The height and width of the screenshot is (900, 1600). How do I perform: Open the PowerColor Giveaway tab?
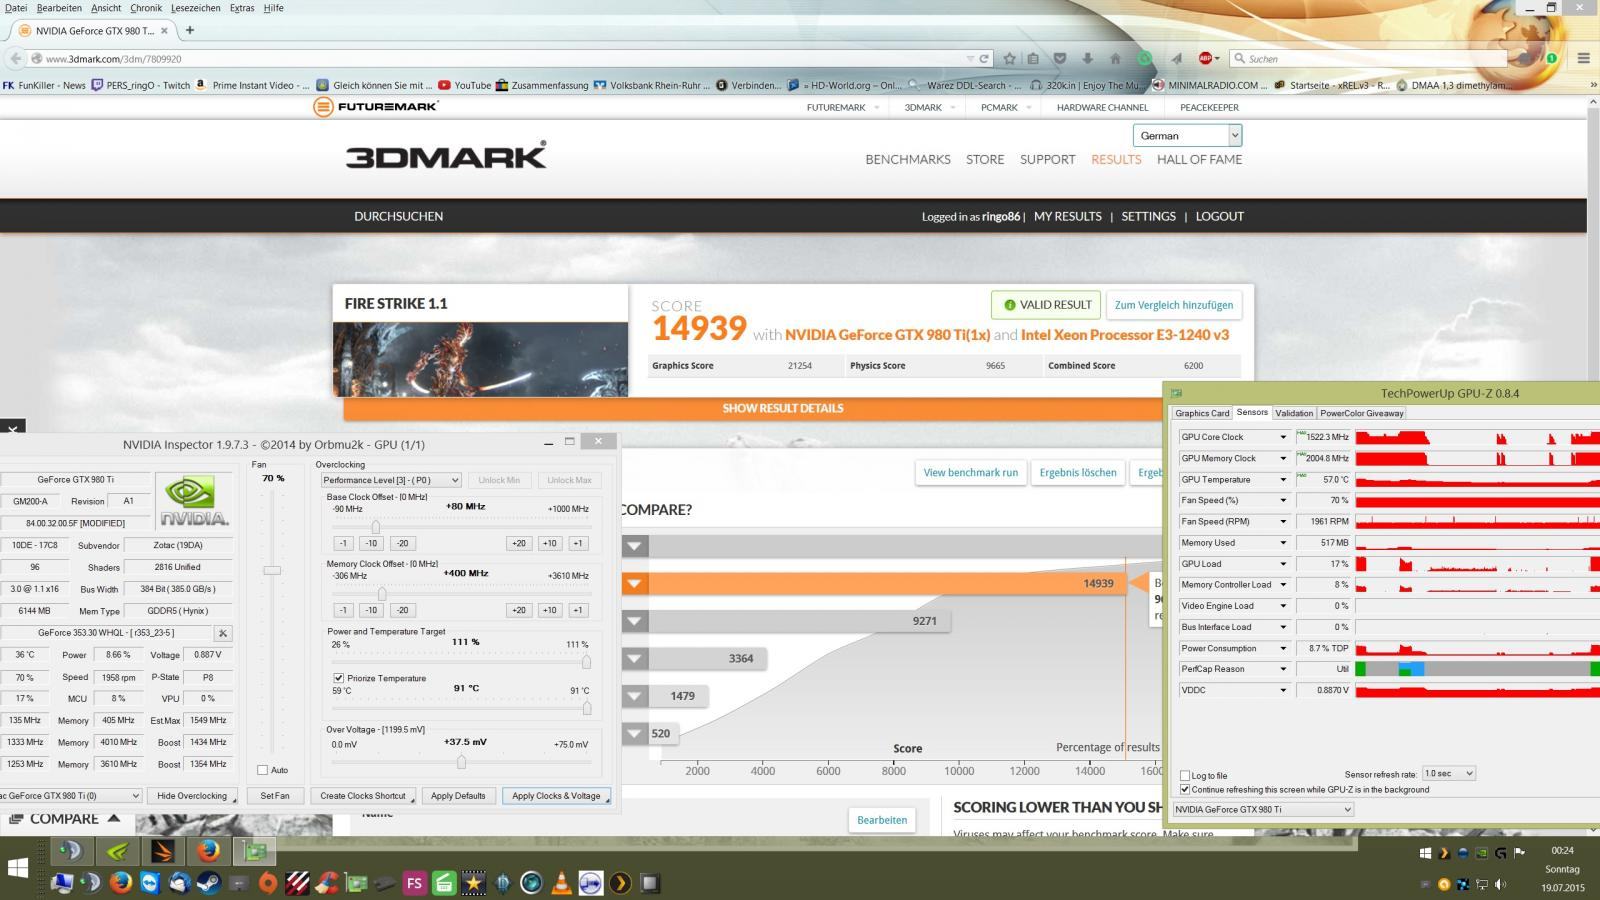(1362, 413)
